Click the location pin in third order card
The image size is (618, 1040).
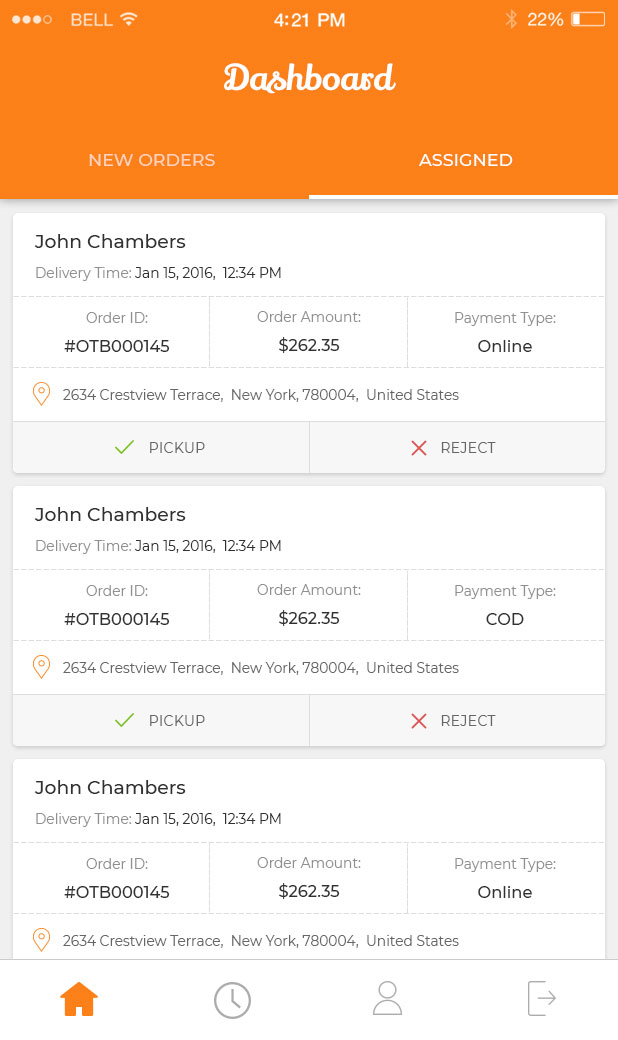click(41, 940)
